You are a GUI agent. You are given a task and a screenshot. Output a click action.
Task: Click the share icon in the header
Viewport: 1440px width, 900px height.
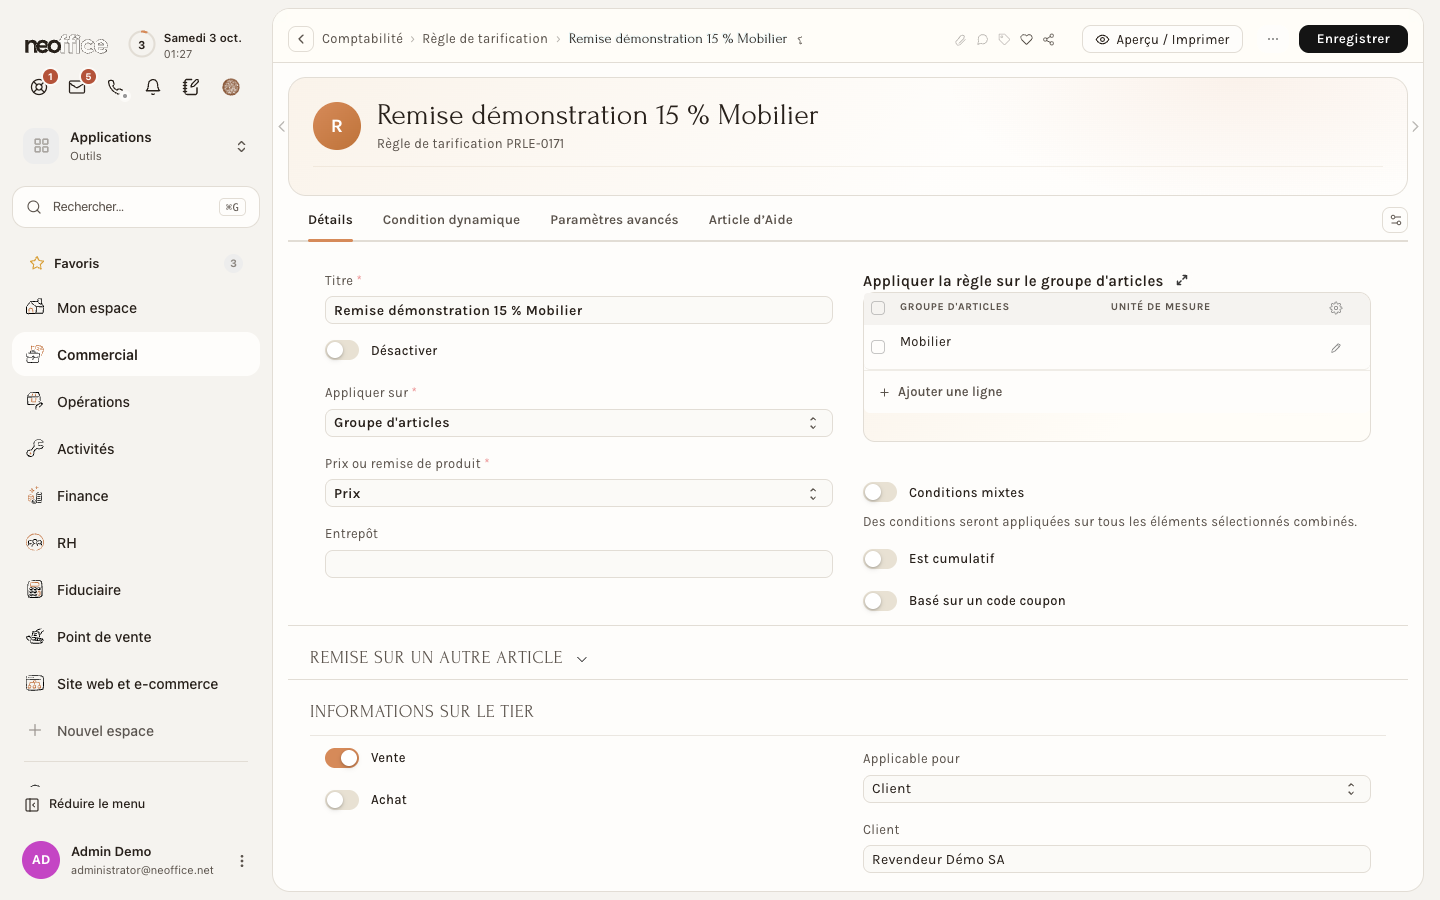click(1048, 40)
